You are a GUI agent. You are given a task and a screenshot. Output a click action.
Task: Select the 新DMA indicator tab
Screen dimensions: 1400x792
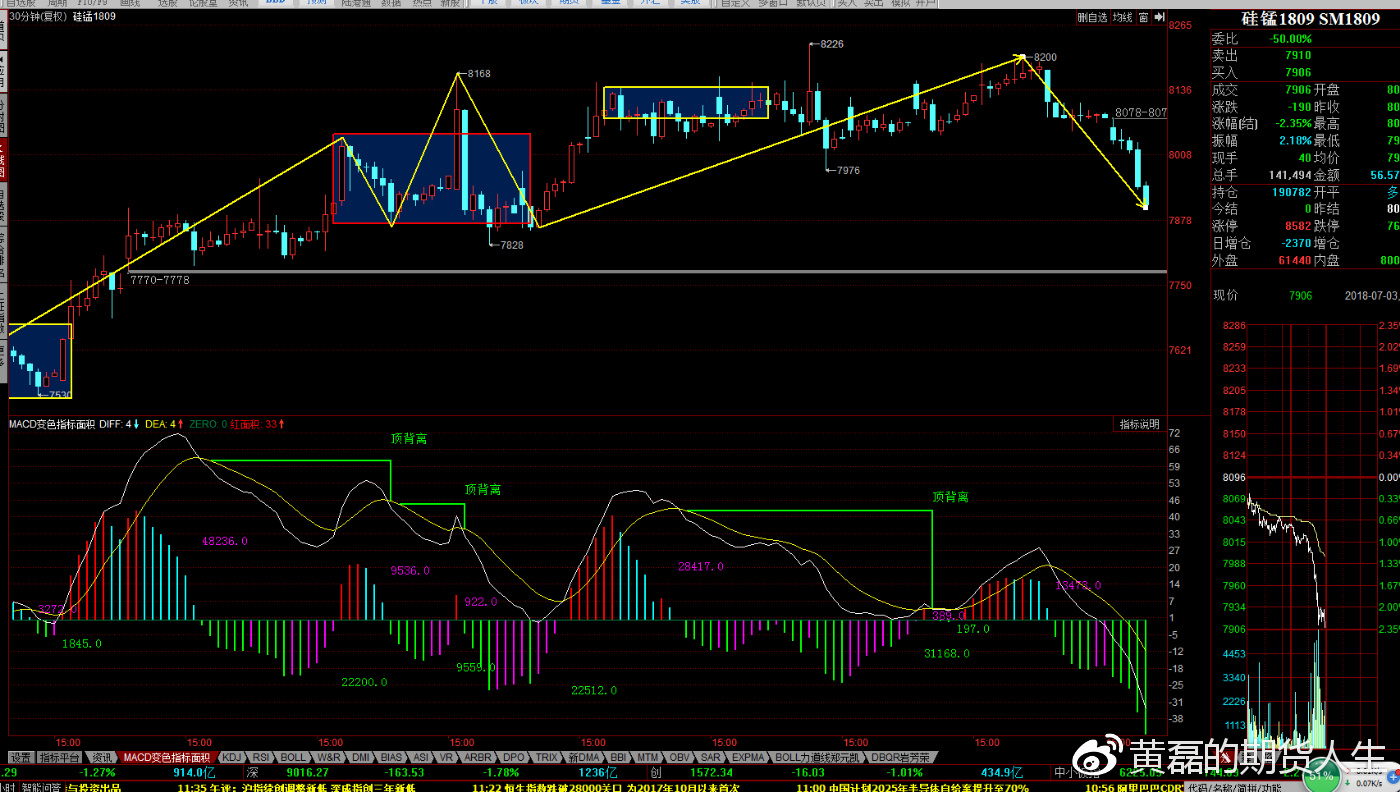[x=583, y=757]
